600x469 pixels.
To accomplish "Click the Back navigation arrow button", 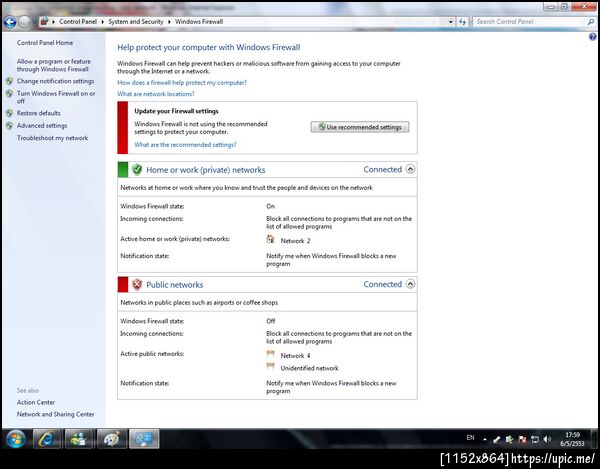I will tap(10, 22).
